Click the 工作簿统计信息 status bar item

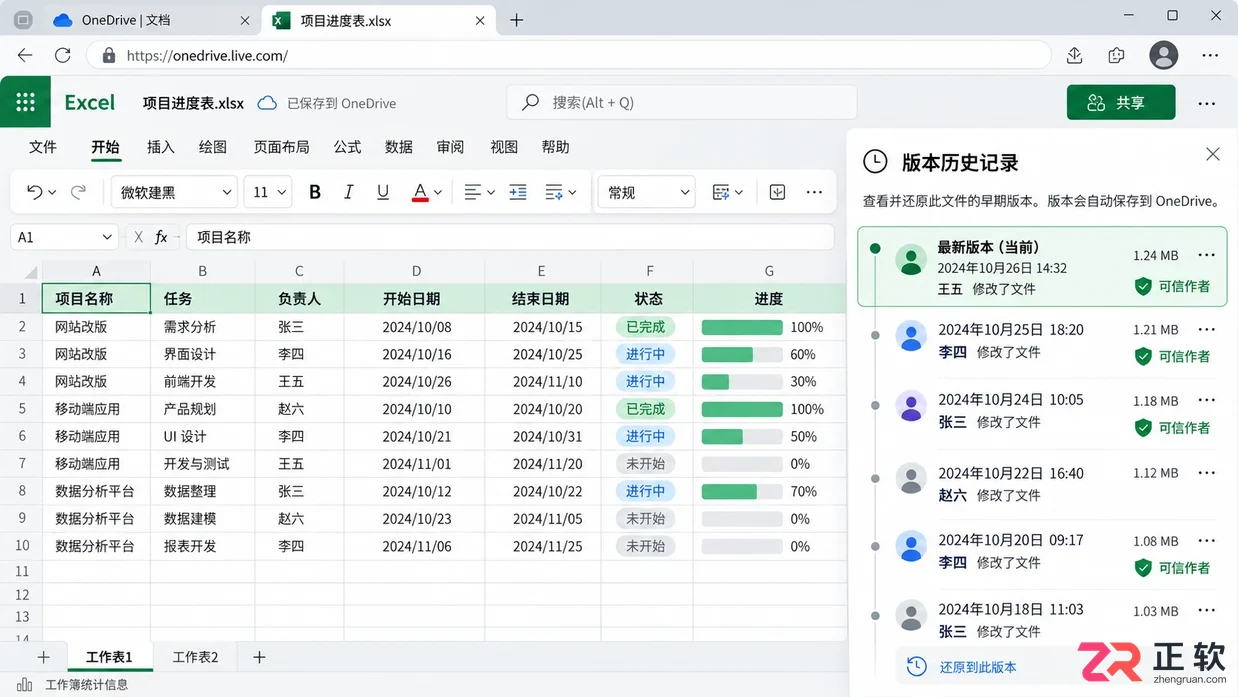tap(75, 685)
